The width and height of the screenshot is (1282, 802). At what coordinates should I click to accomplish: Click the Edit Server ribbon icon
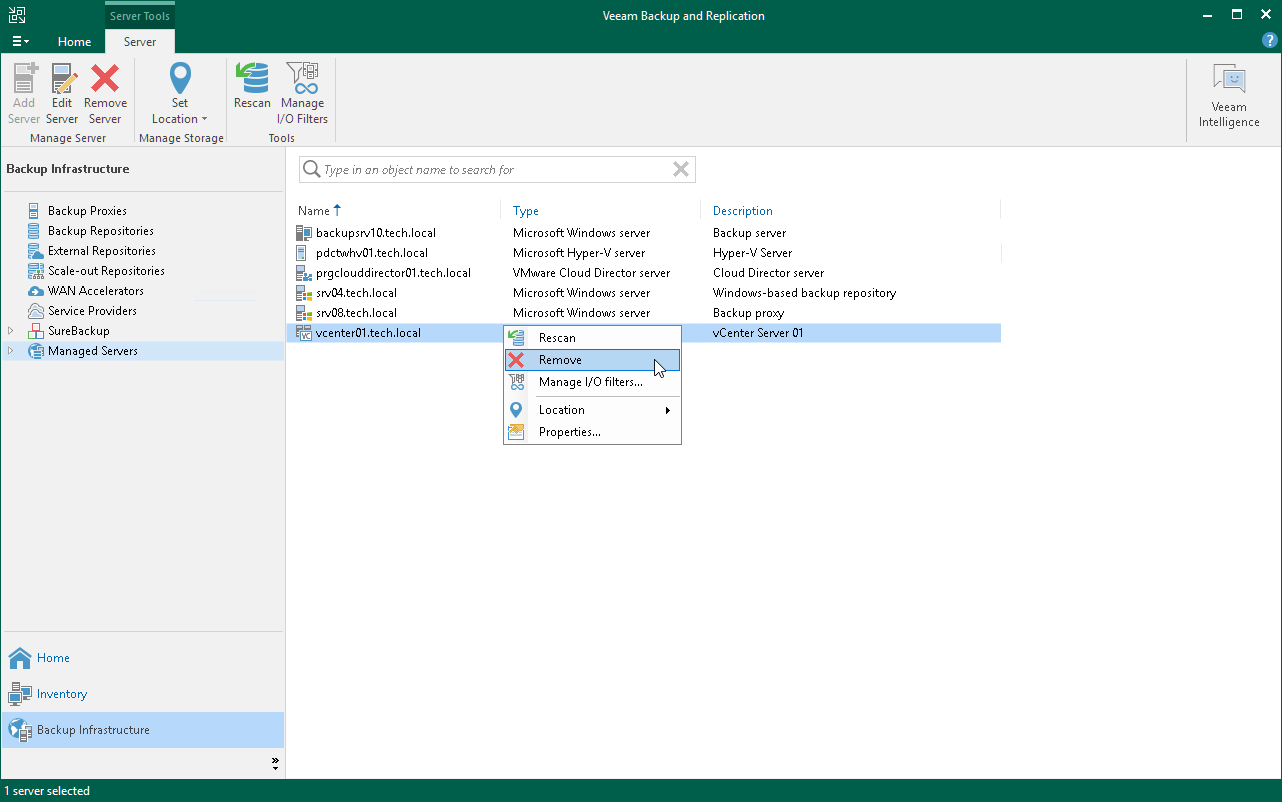pyautogui.click(x=62, y=94)
